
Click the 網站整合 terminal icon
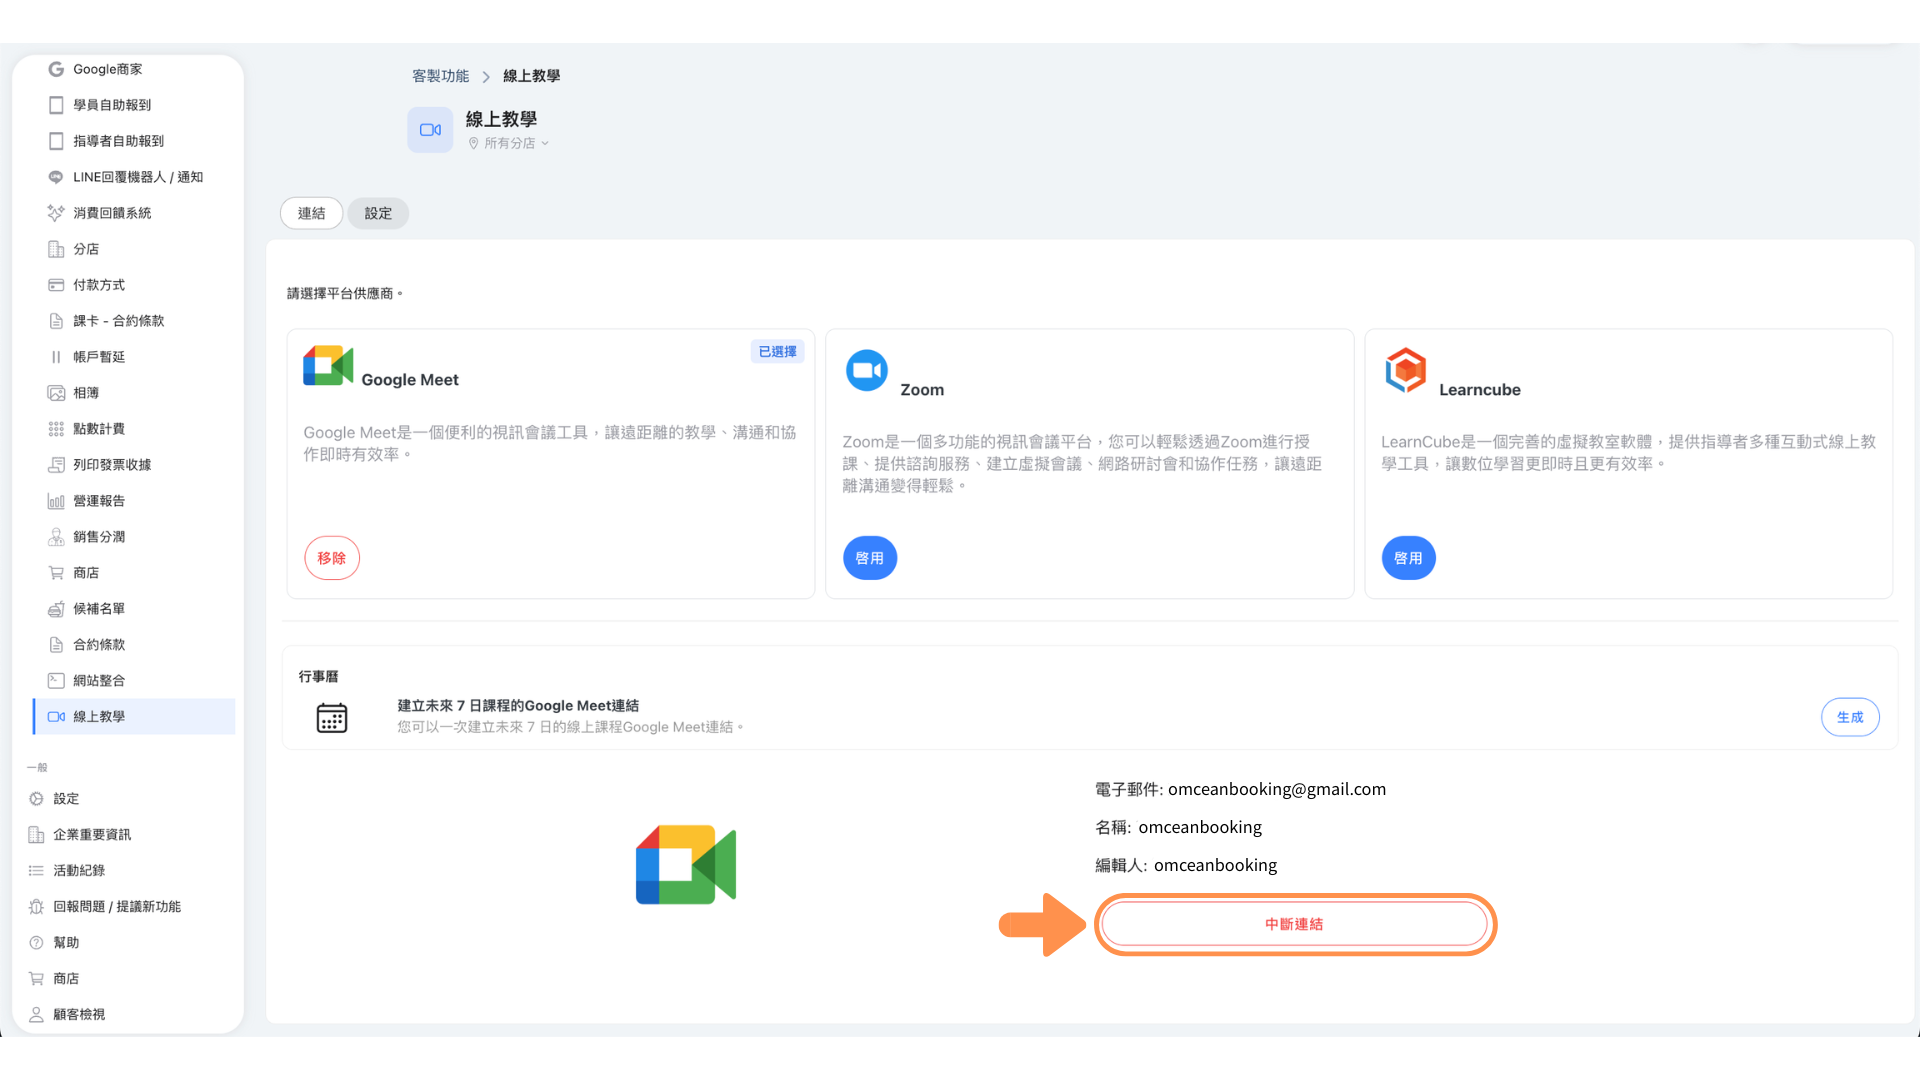tap(56, 681)
